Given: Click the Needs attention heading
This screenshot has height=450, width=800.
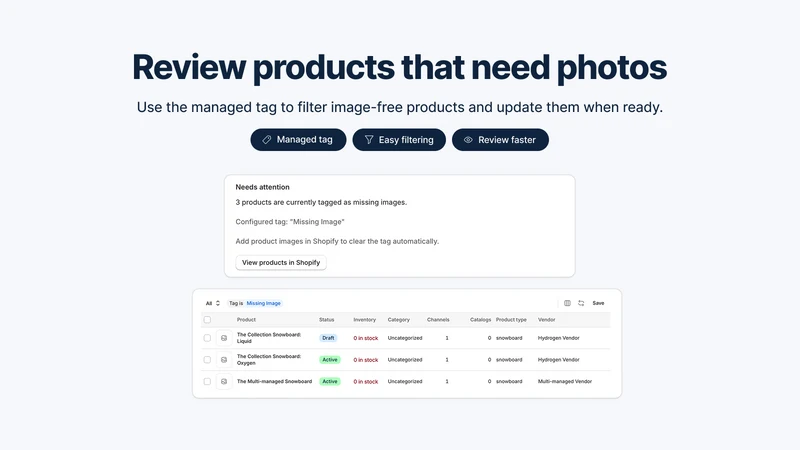Looking at the screenshot, I should click(262, 187).
